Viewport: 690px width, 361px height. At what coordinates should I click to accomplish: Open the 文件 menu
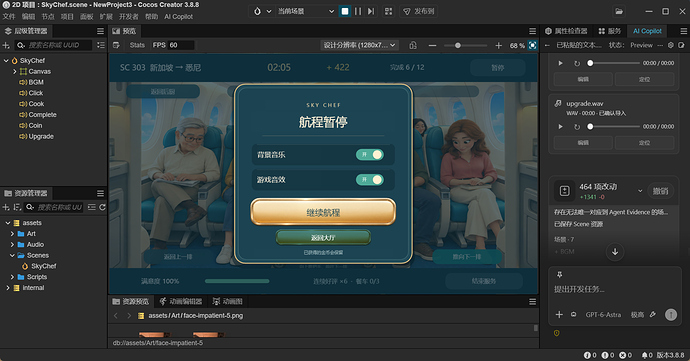point(9,17)
